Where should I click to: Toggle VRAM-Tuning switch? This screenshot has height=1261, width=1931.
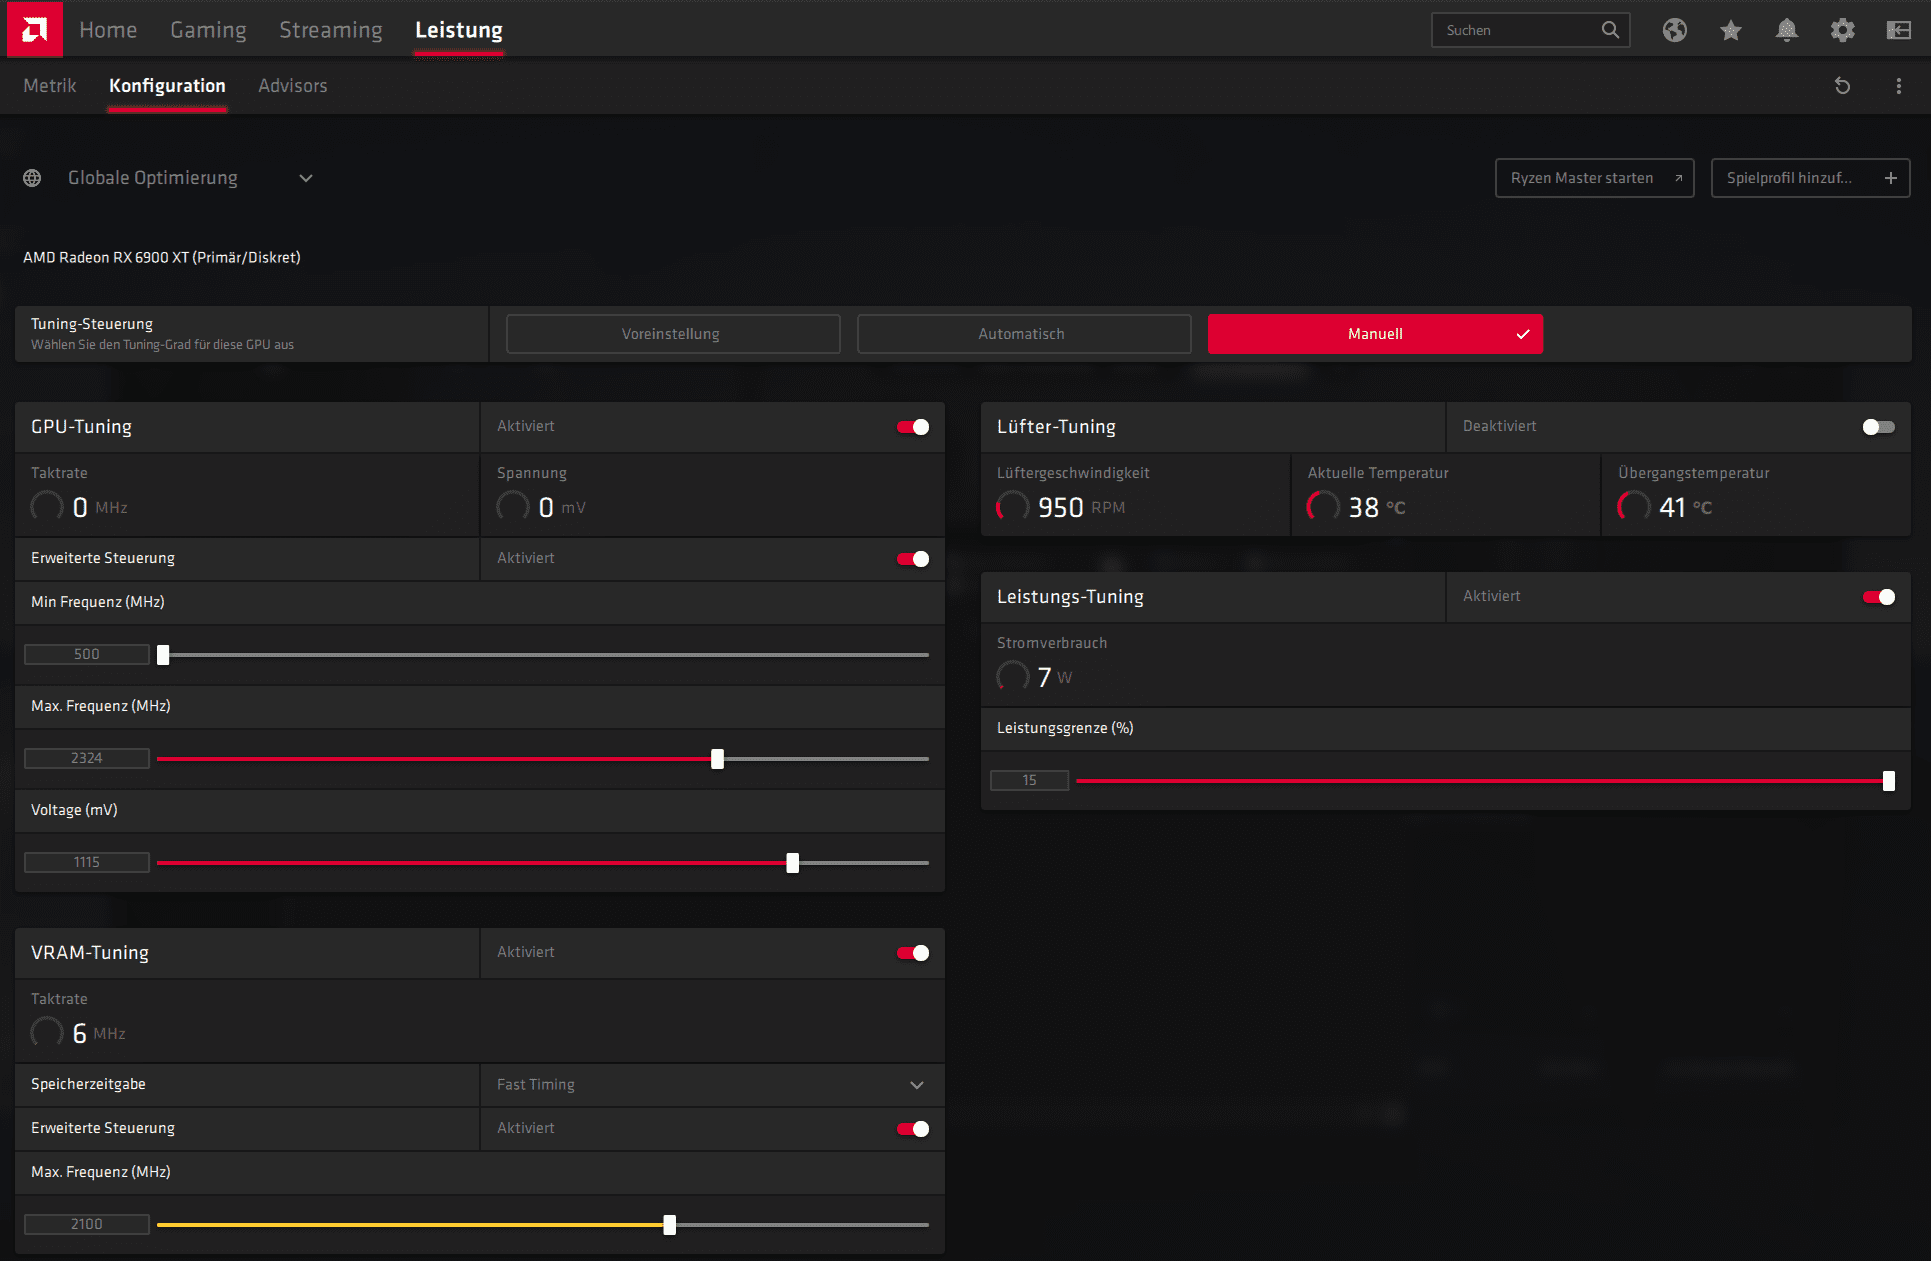tap(913, 953)
